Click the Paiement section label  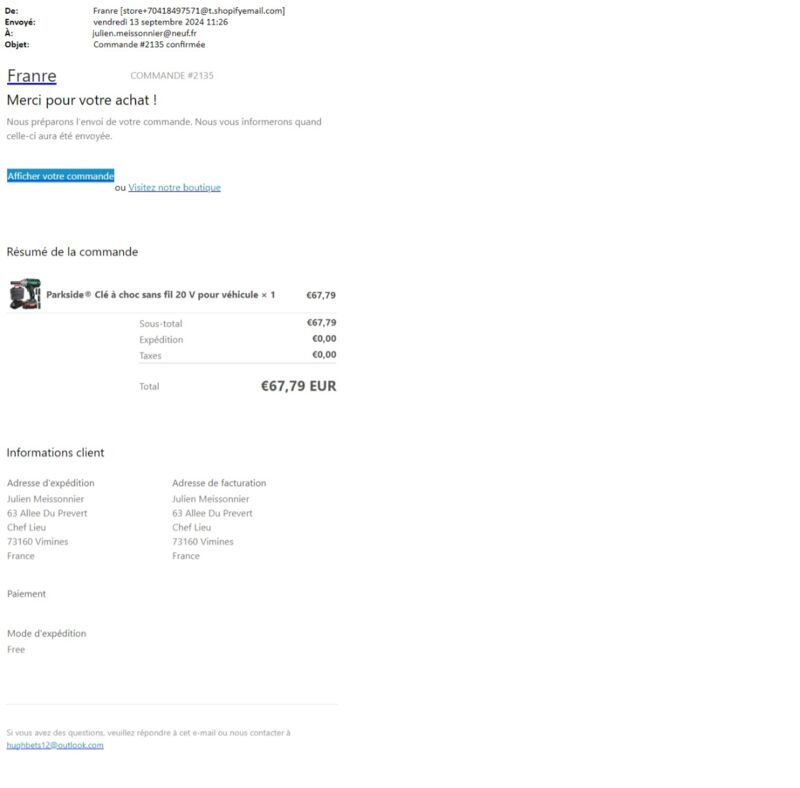coord(26,594)
